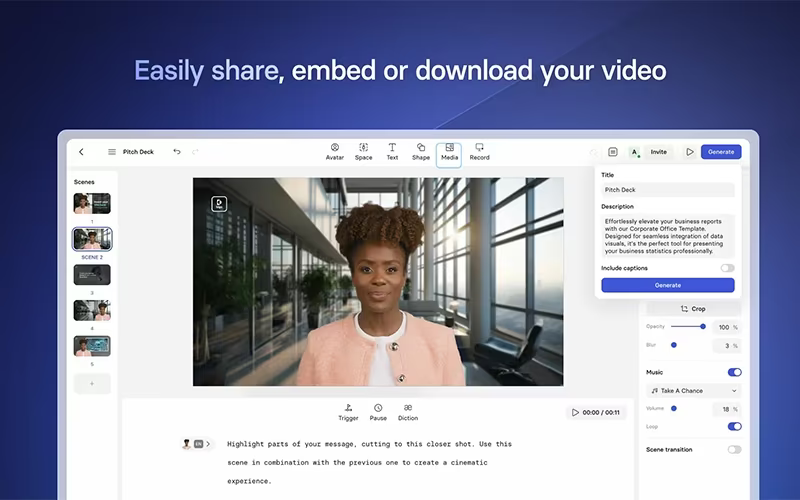Viewport: 800px width, 500px height.
Task: Select scene 3 thumbnail
Action: 92,274
